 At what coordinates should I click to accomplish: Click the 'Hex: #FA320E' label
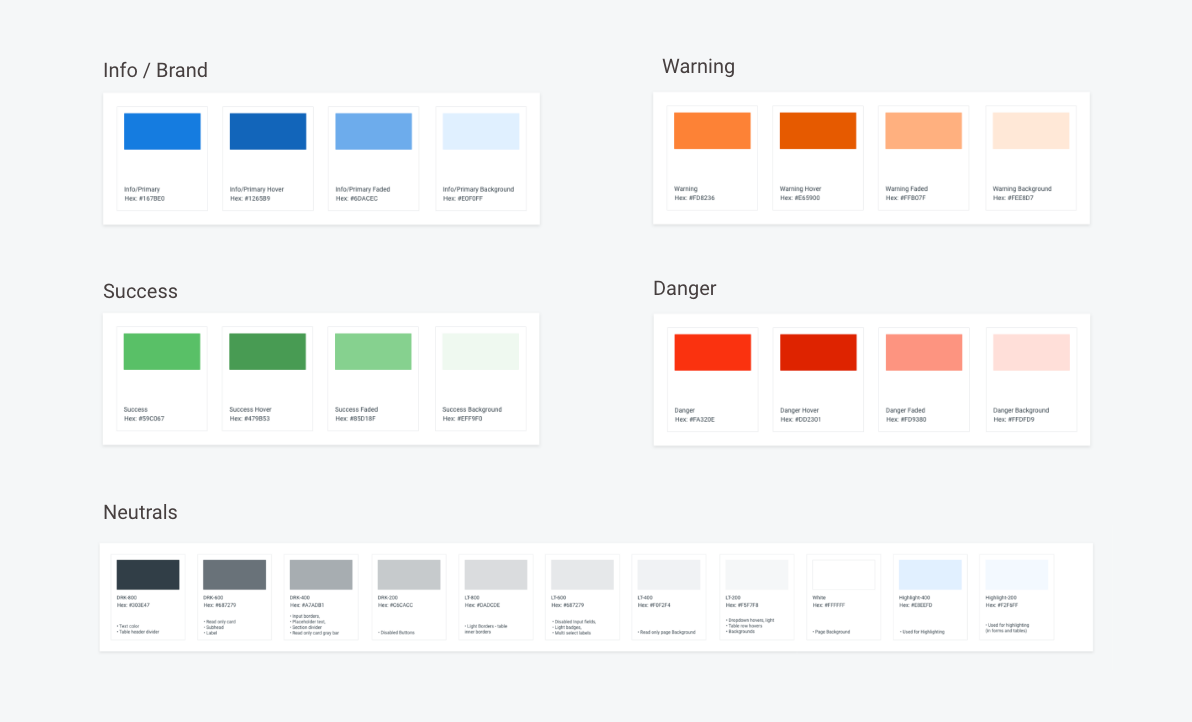click(695, 420)
